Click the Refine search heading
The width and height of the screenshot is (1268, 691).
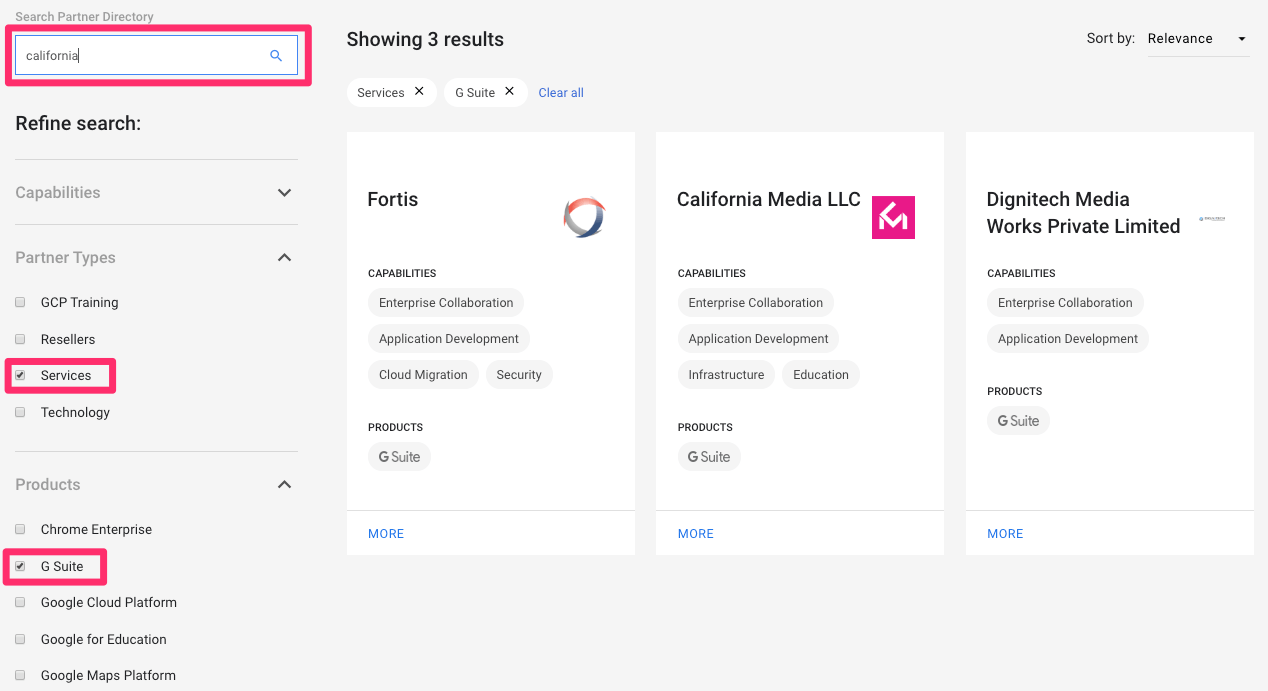(x=78, y=124)
